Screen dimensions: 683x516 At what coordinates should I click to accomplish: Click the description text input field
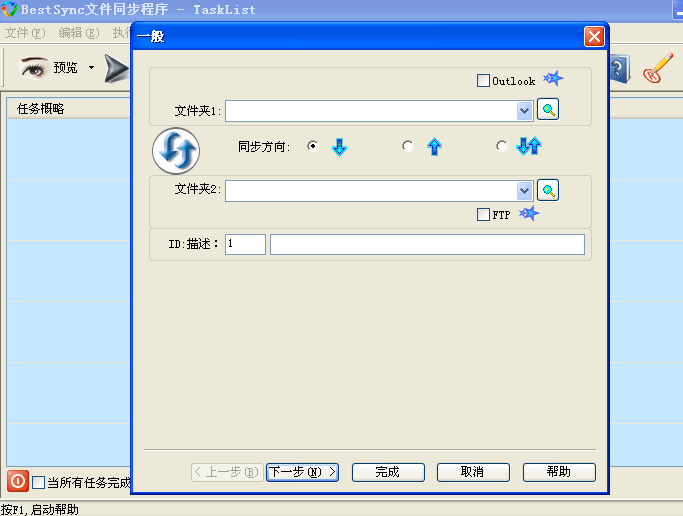click(427, 244)
